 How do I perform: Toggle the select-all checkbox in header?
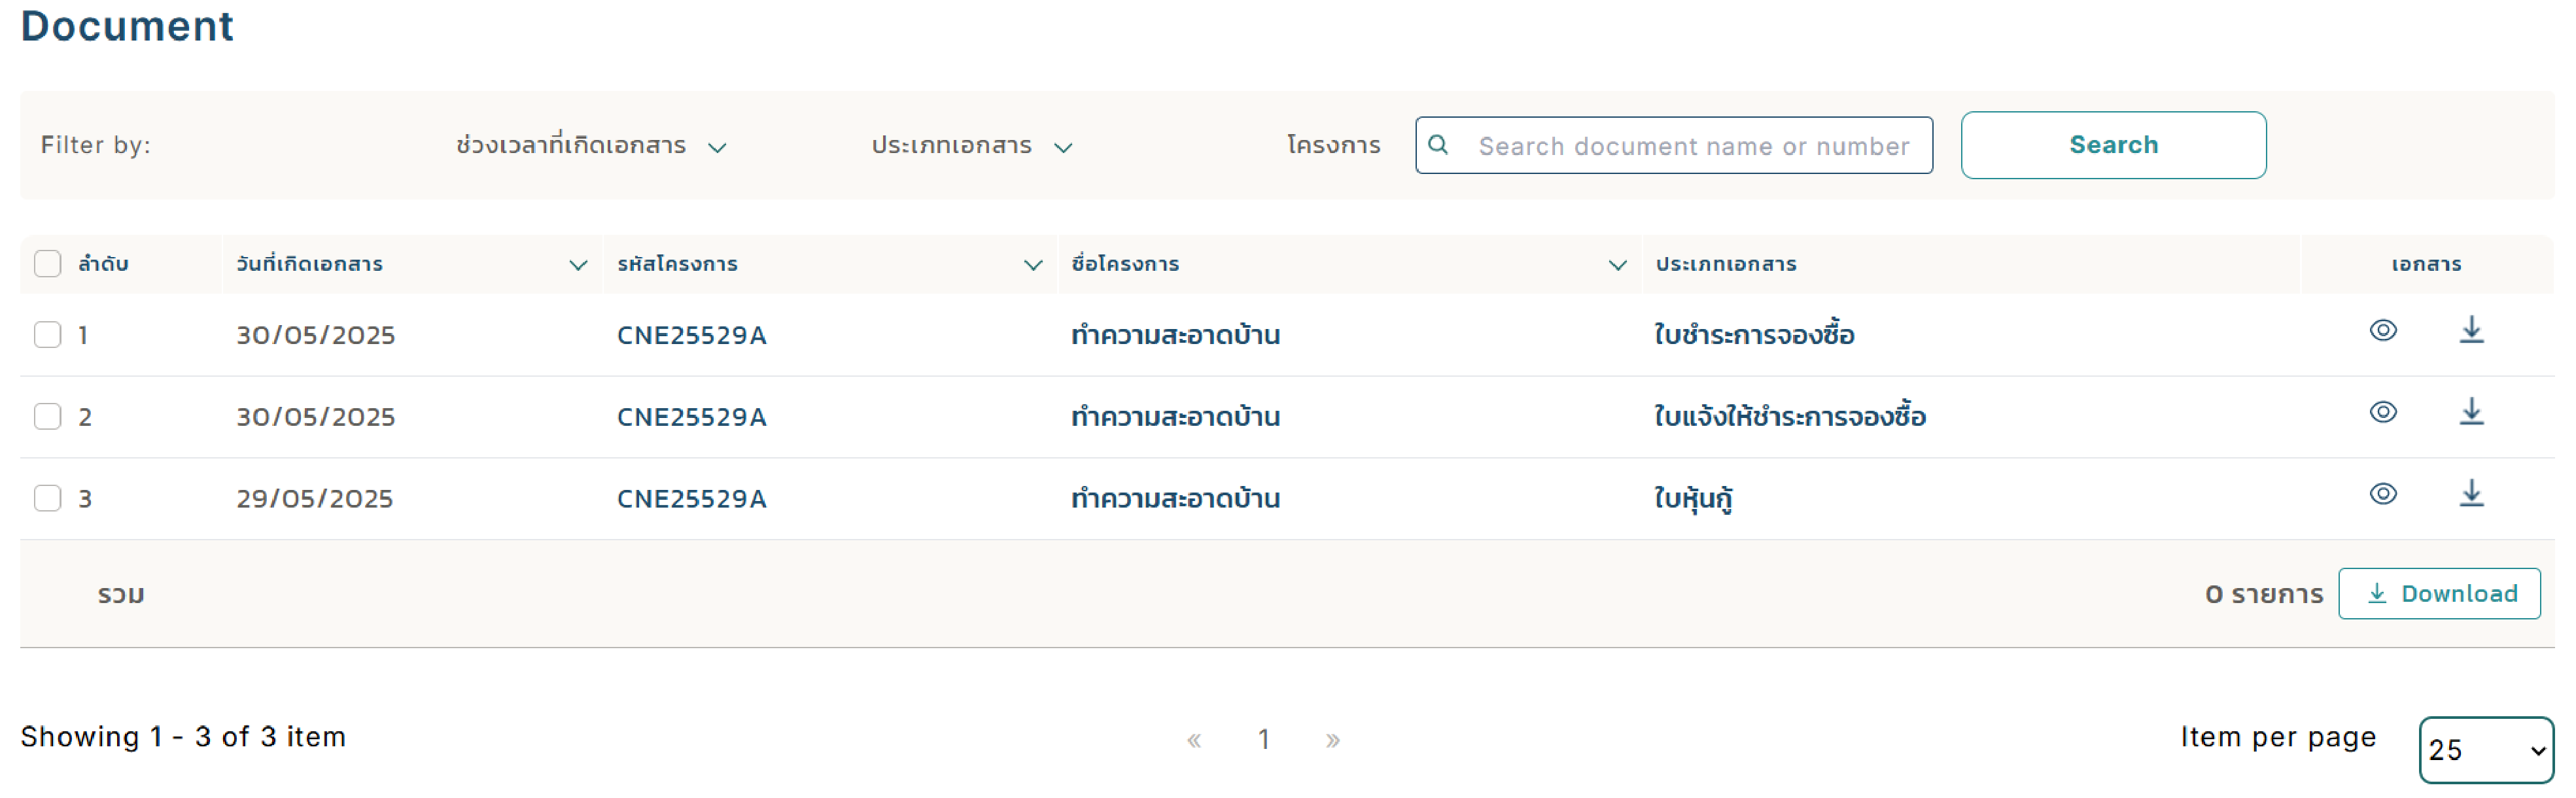coord(48,264)
